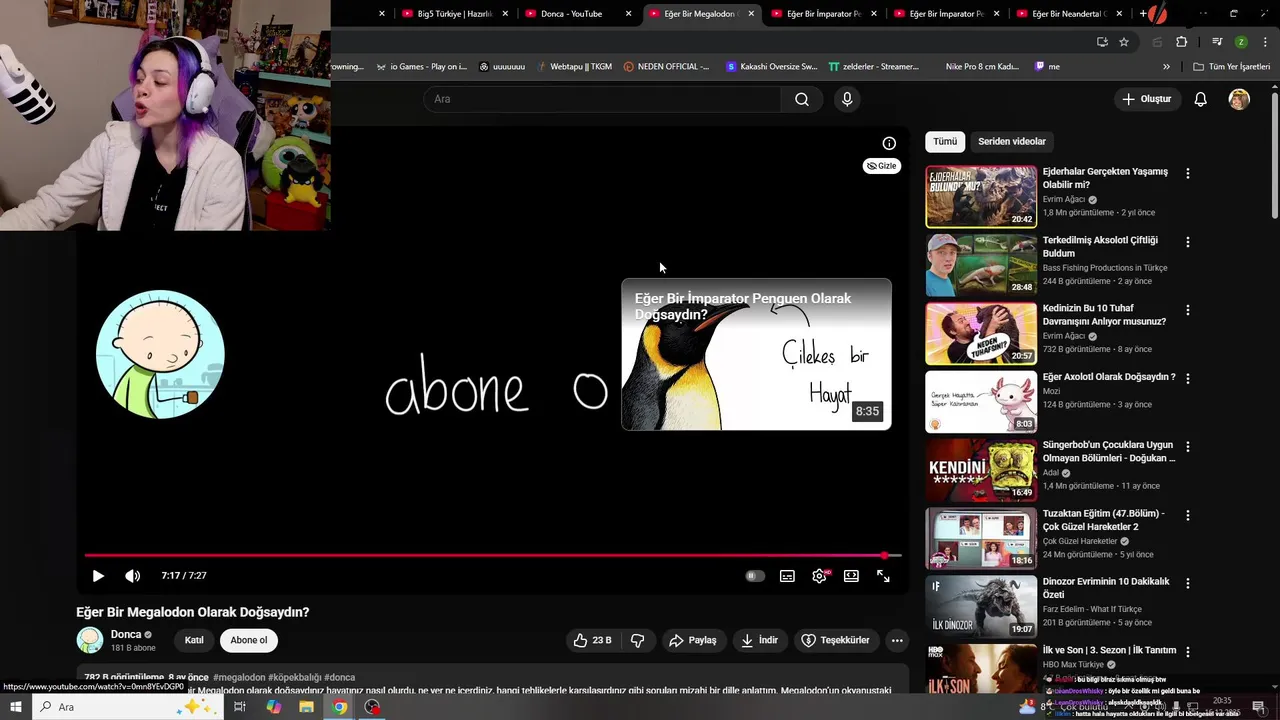Open Task View on taskbar
This screenshot has width=1280, height=720.
(x=240, y=707)
